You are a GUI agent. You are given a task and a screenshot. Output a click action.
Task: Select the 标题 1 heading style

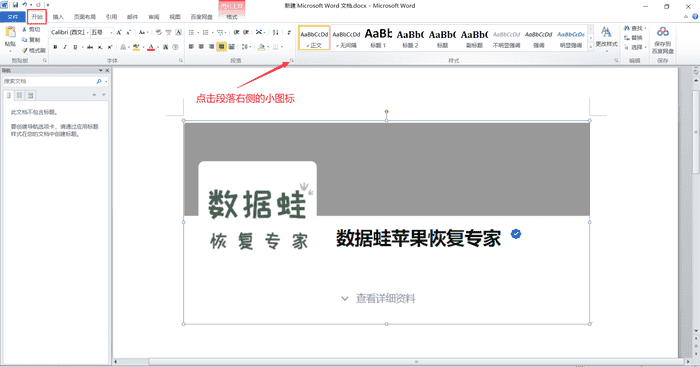378,38
